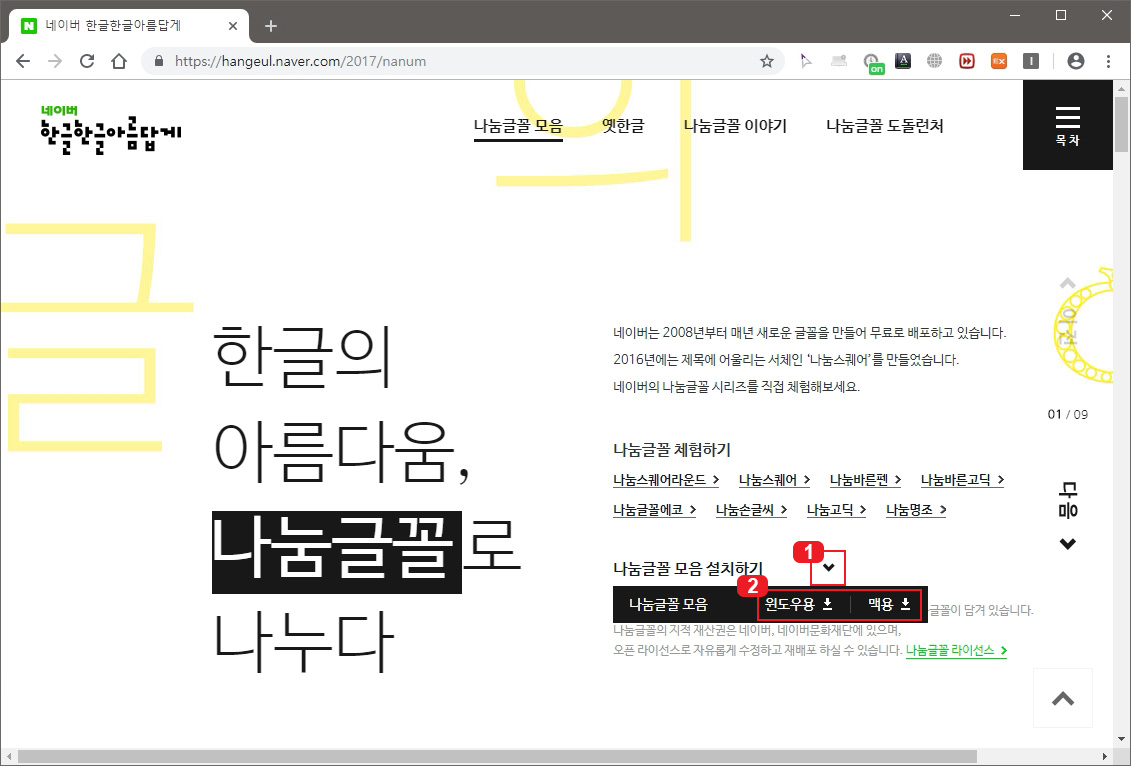This screenshot has height=766, width=1131.
Task: Click the vertical page scrollbar thumb
Action: pyautogui.click(x=1121, y=123)
